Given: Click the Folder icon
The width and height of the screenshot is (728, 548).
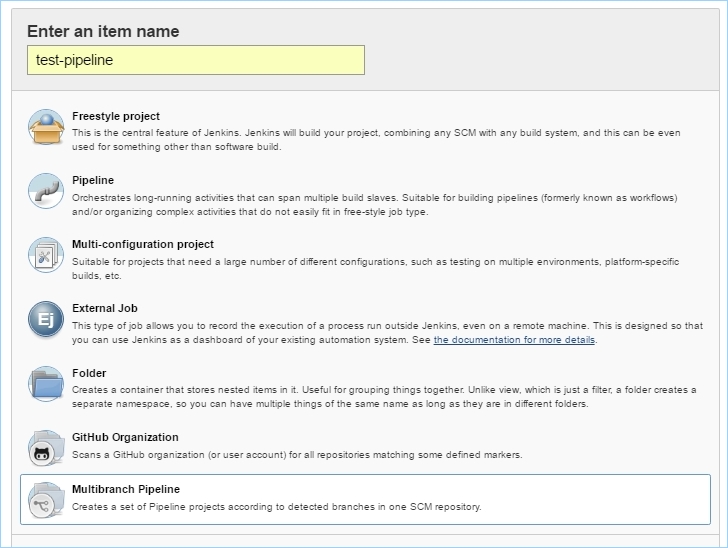Looking at the screenshot, I should tap(46, 383).
